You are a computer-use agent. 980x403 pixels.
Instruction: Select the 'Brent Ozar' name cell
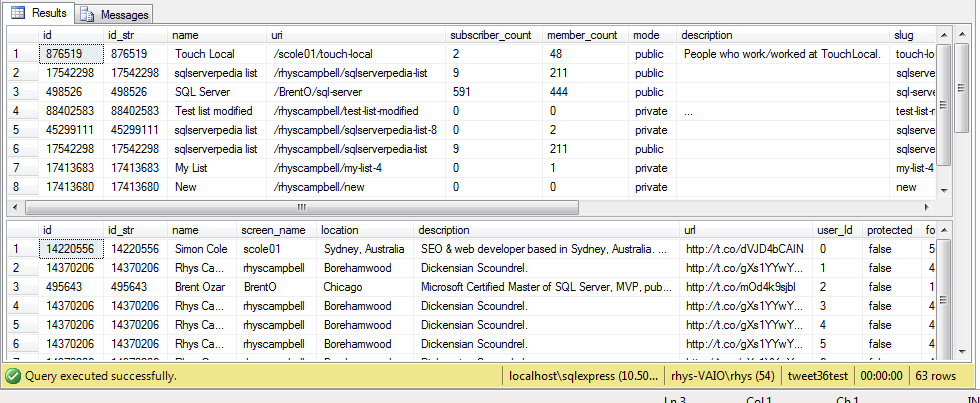point(202,287)
